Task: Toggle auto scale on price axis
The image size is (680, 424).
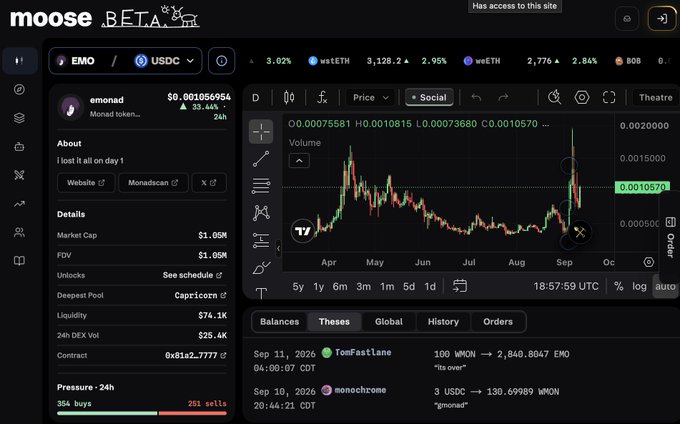Action: [665, 286]
